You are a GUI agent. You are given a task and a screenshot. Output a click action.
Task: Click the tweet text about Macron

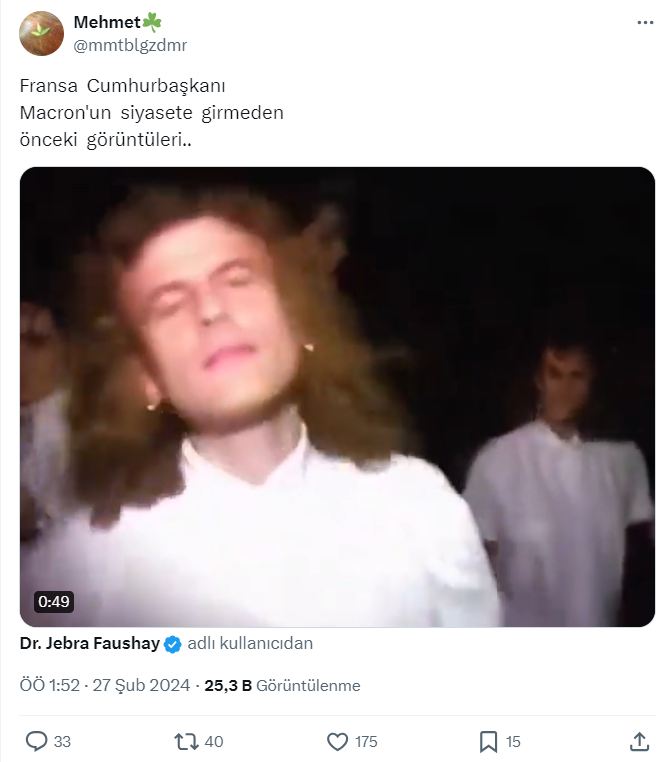pyautogui.click(x=152, y=113)
